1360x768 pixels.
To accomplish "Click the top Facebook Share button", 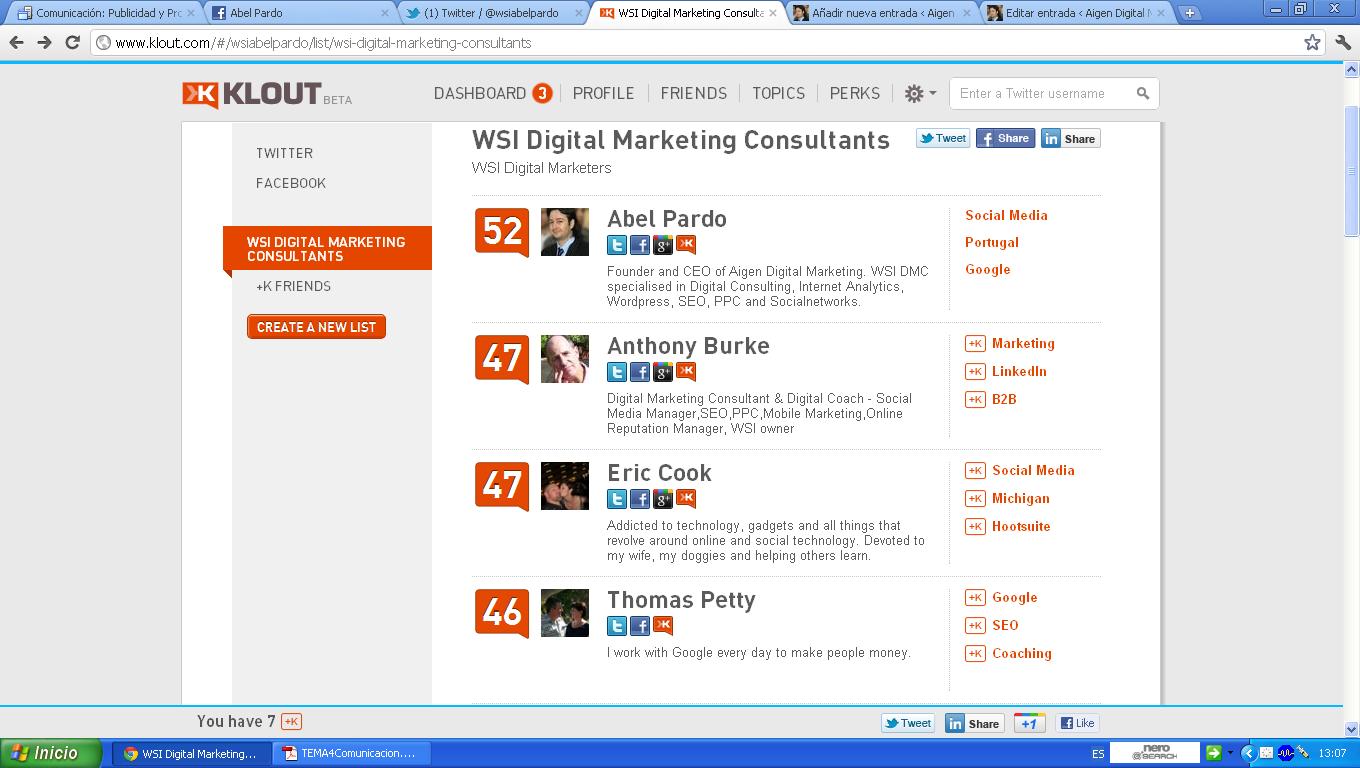I will (x=1005, y=138).
